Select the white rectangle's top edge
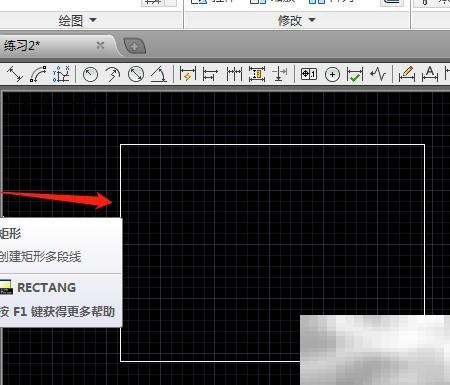This screenshot has width=450, height=385. click(x=272, y=145)
